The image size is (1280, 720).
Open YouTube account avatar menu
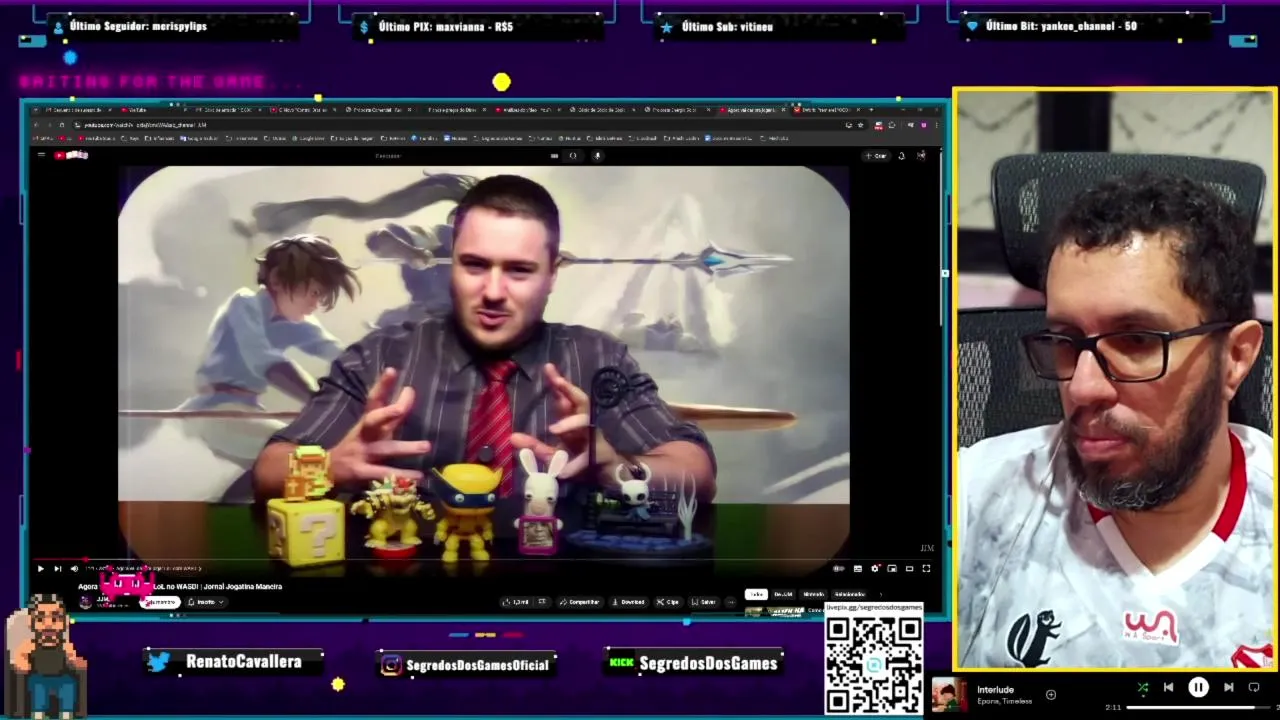tap(921, 155)
